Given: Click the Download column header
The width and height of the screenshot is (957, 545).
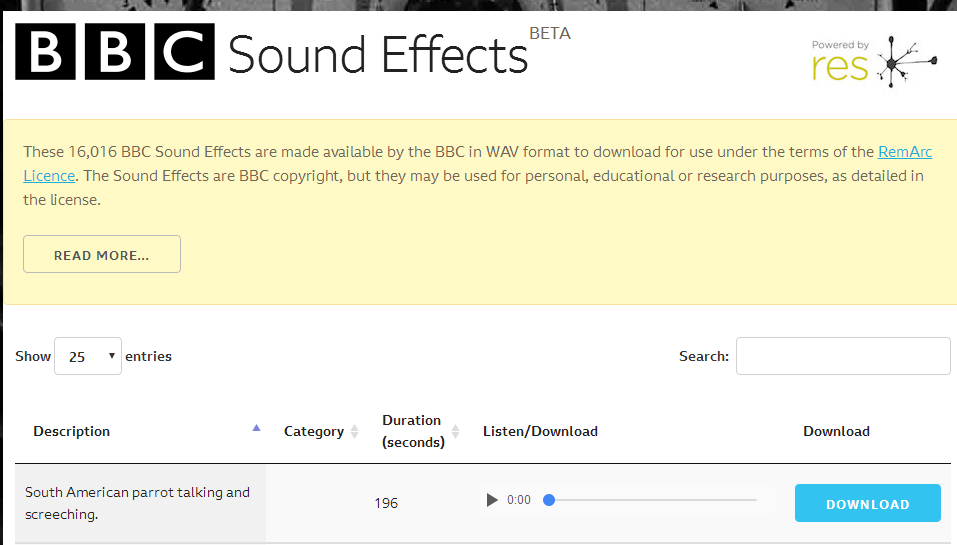Looking at the screenshot, I should pyautogui.click(x=836, y=431).
